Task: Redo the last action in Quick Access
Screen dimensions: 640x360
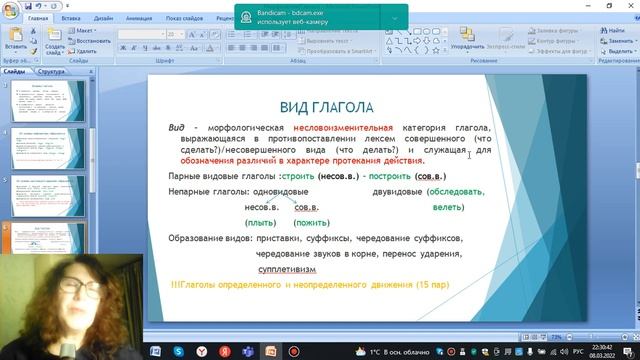Action: point(53,6)
